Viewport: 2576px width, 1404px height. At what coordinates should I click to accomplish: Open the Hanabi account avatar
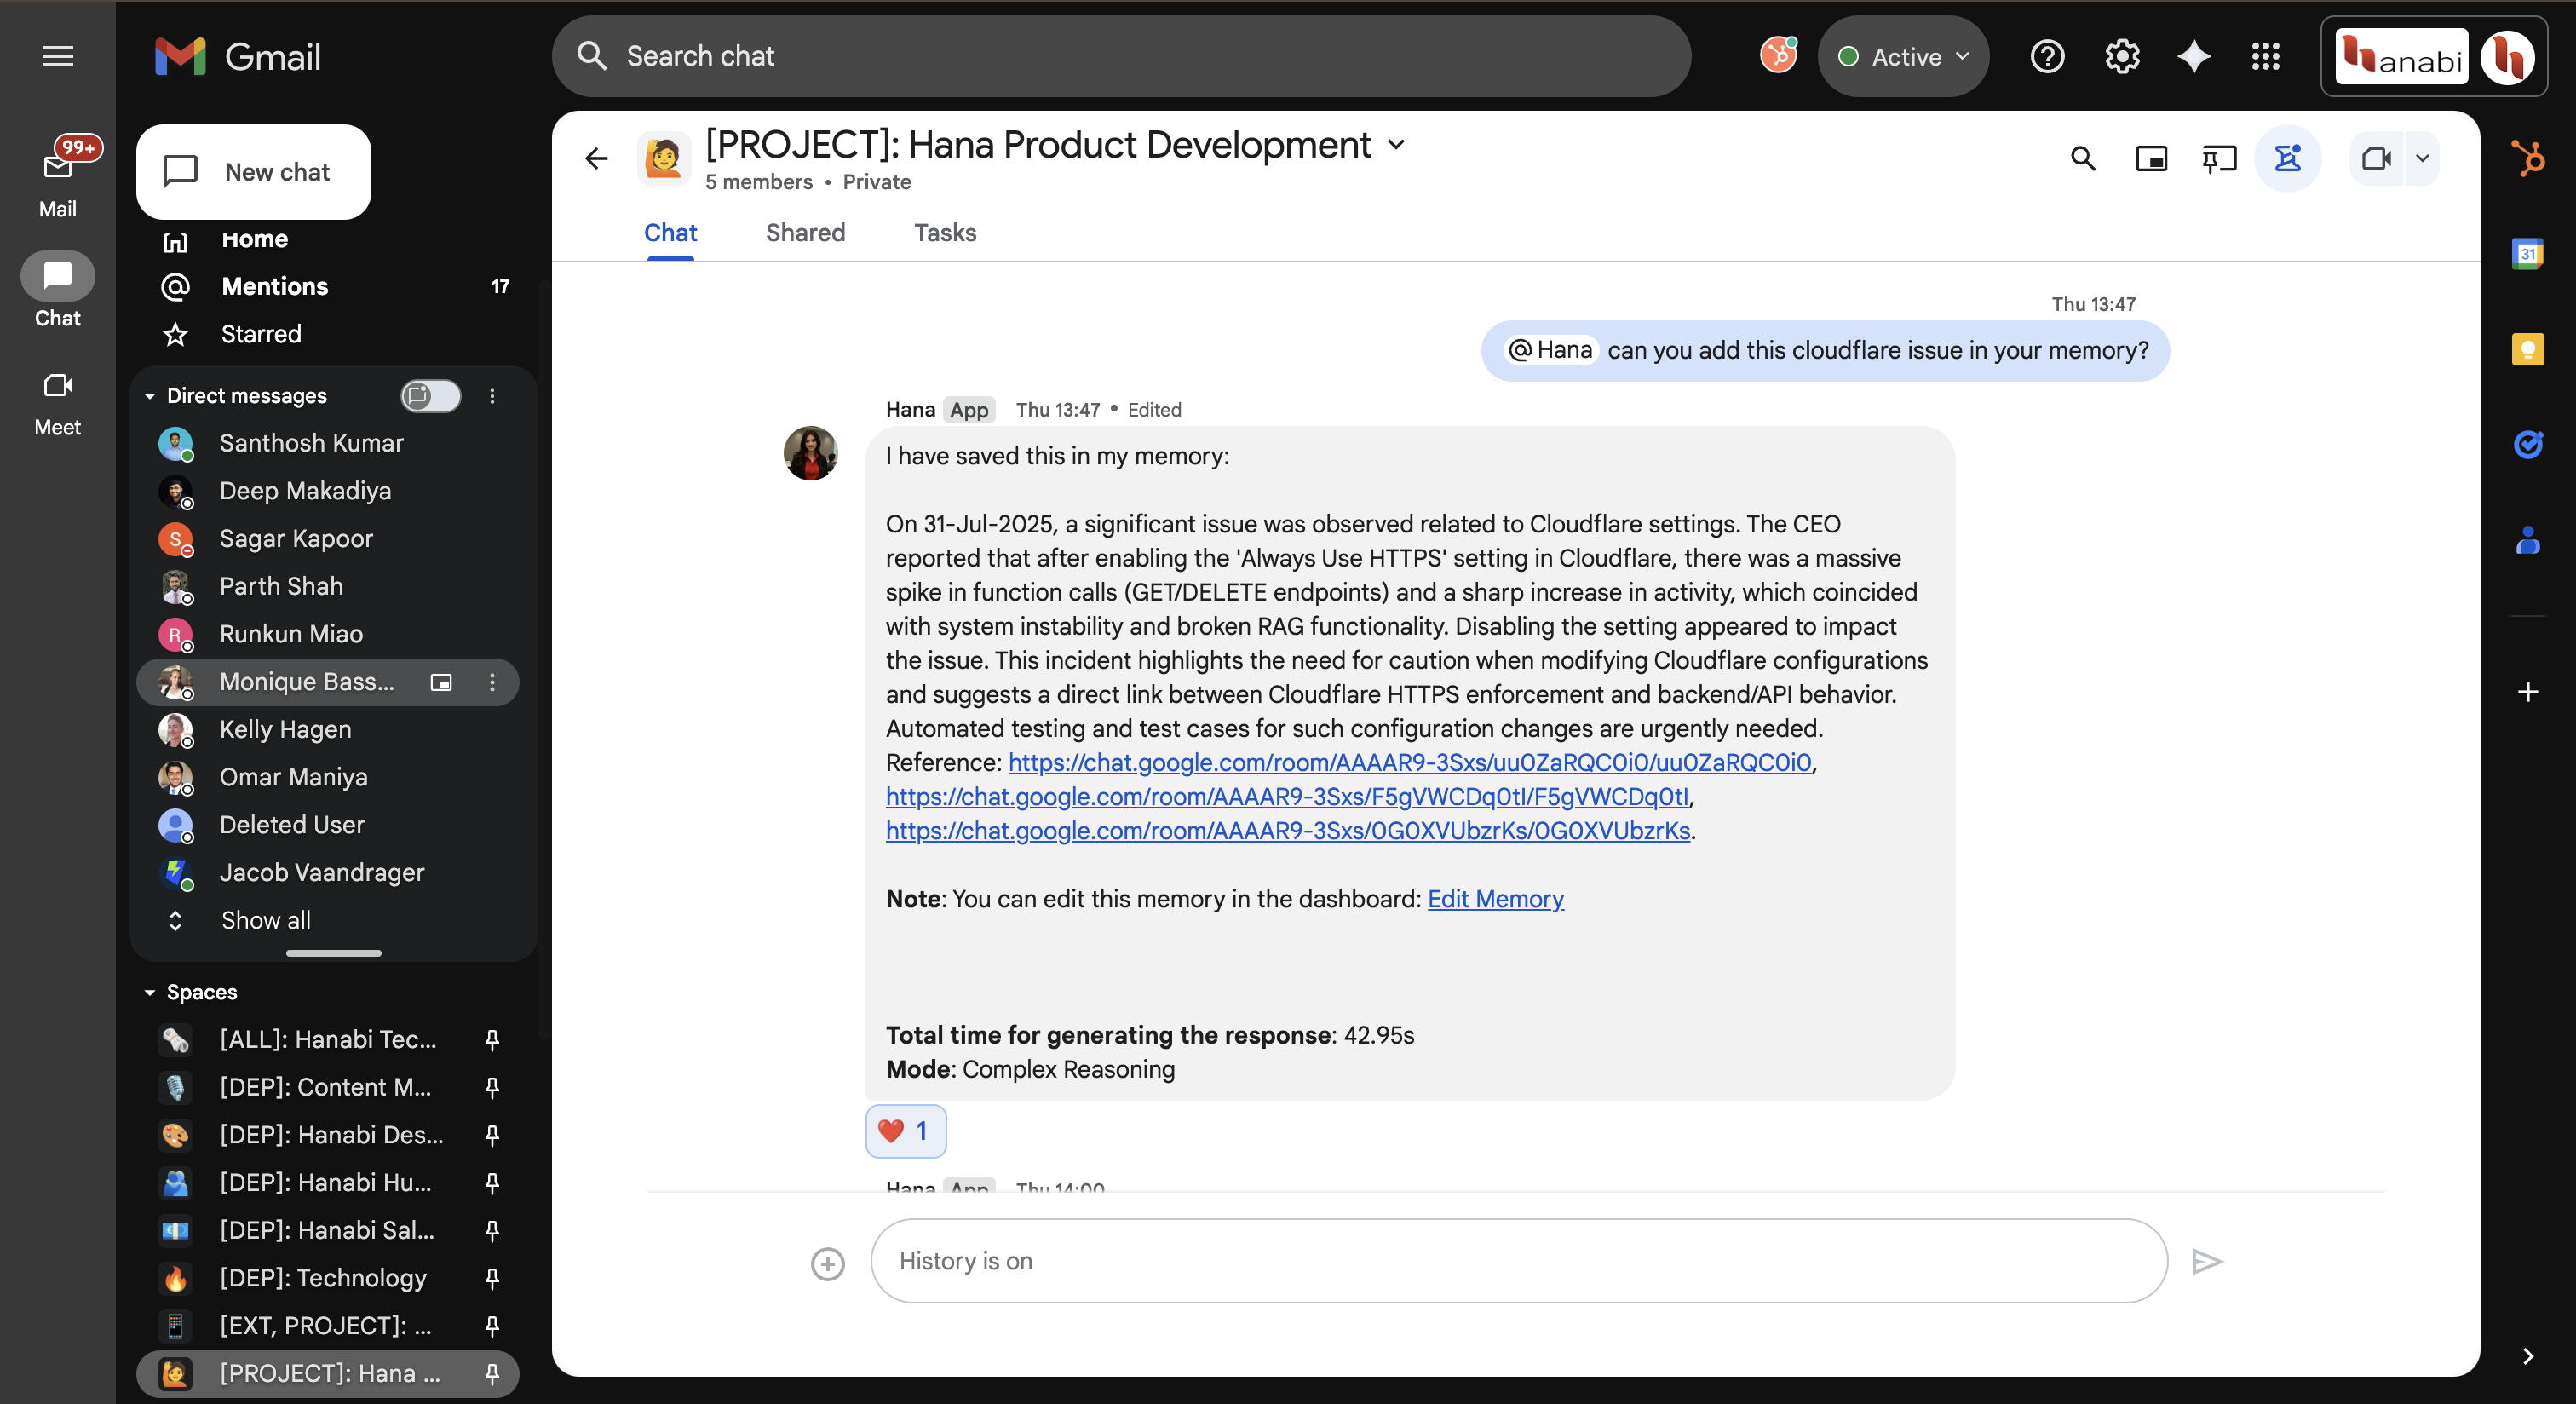[x=2508, y=57]
